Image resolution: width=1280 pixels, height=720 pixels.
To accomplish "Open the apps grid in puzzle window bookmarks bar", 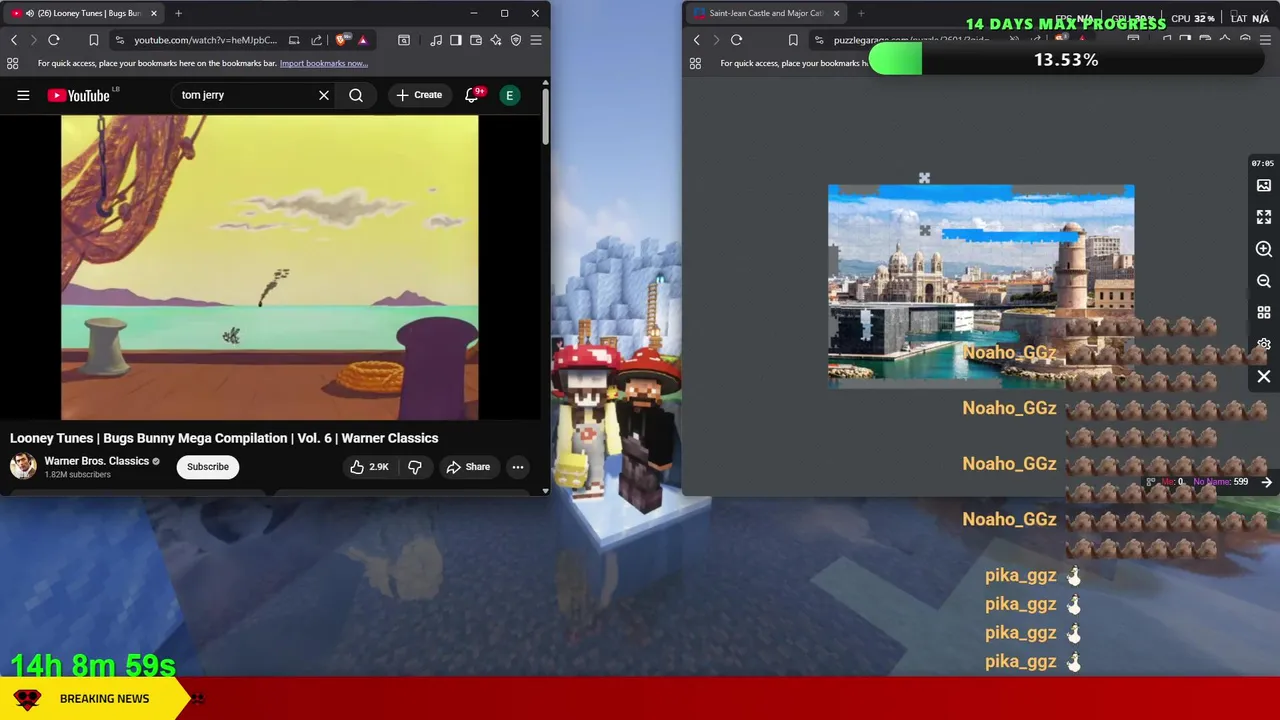I will [x=695, y=63].
